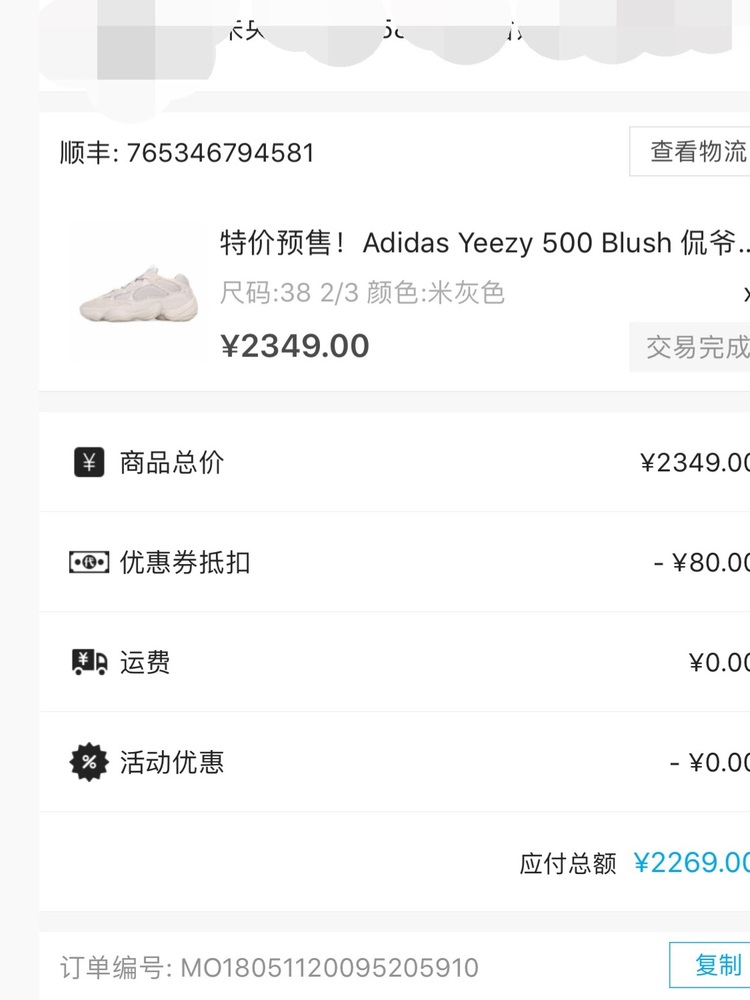Select the 顺丰 tracking number 765346794581
The height and width of the screenshot is (1000, 750).
pyautogui.click(x=221, y=152)
